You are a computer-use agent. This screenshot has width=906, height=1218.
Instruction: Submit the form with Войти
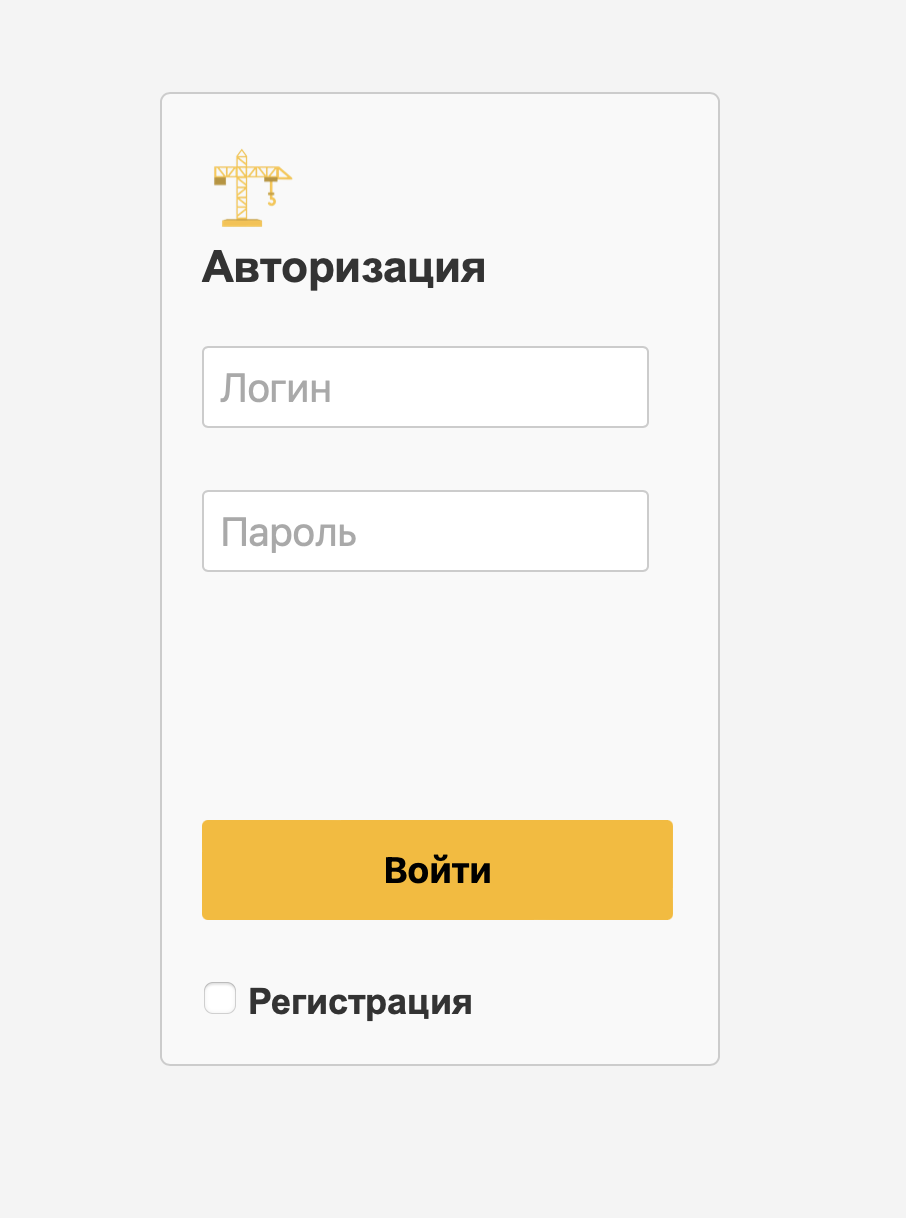point(437,870)
